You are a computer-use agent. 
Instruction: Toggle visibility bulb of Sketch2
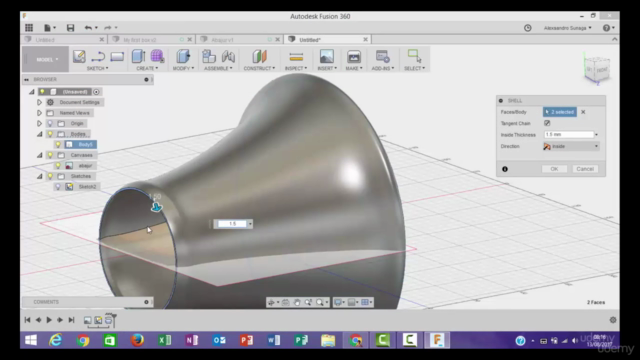click(x=58, y=187)
